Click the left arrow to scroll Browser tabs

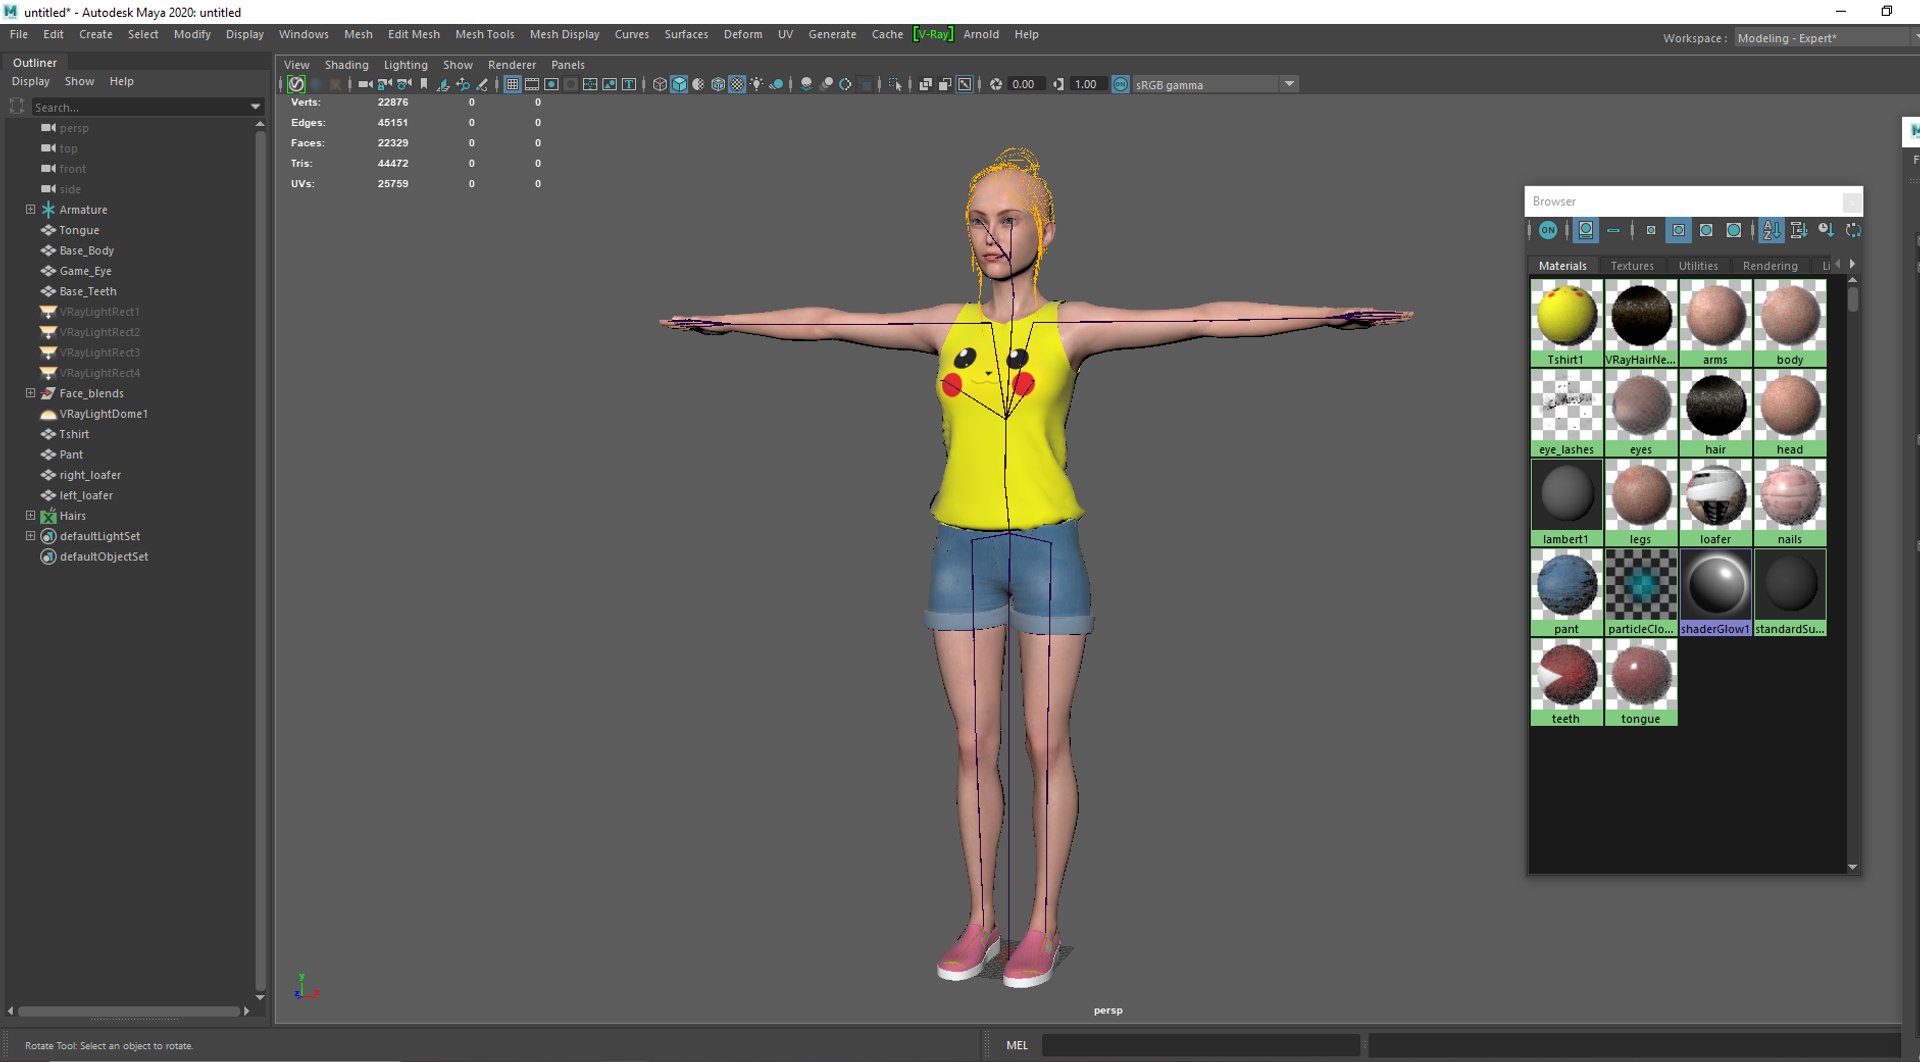click(x=1837, y=264)
